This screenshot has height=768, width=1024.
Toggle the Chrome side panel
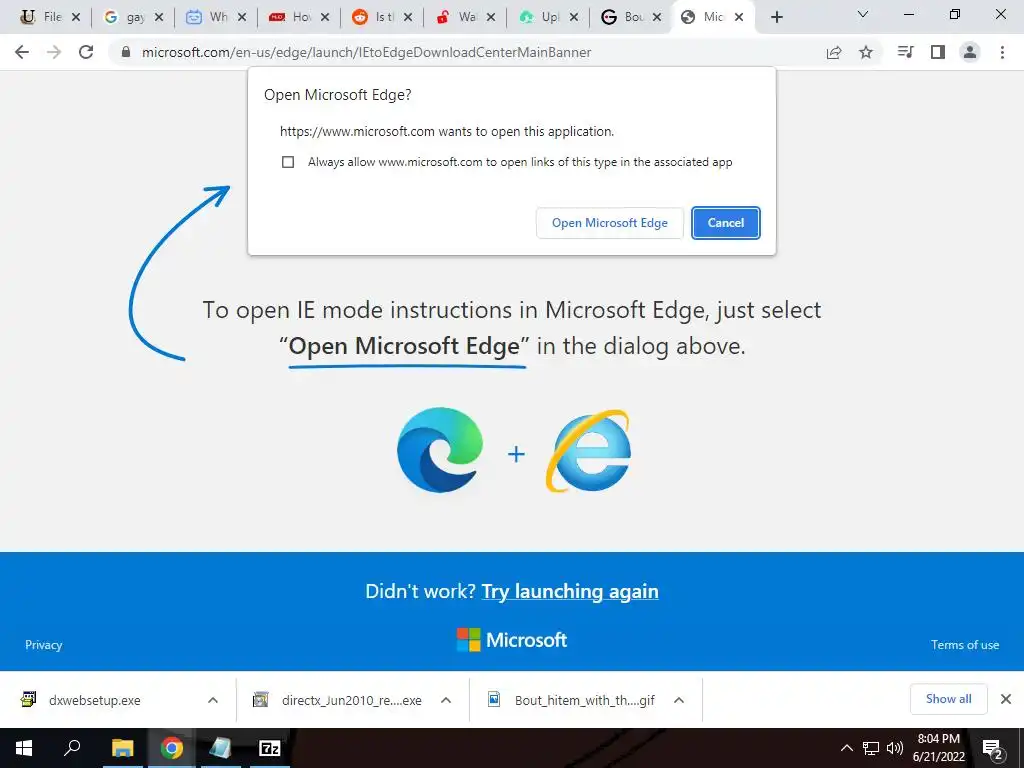(x=938, y=52)
